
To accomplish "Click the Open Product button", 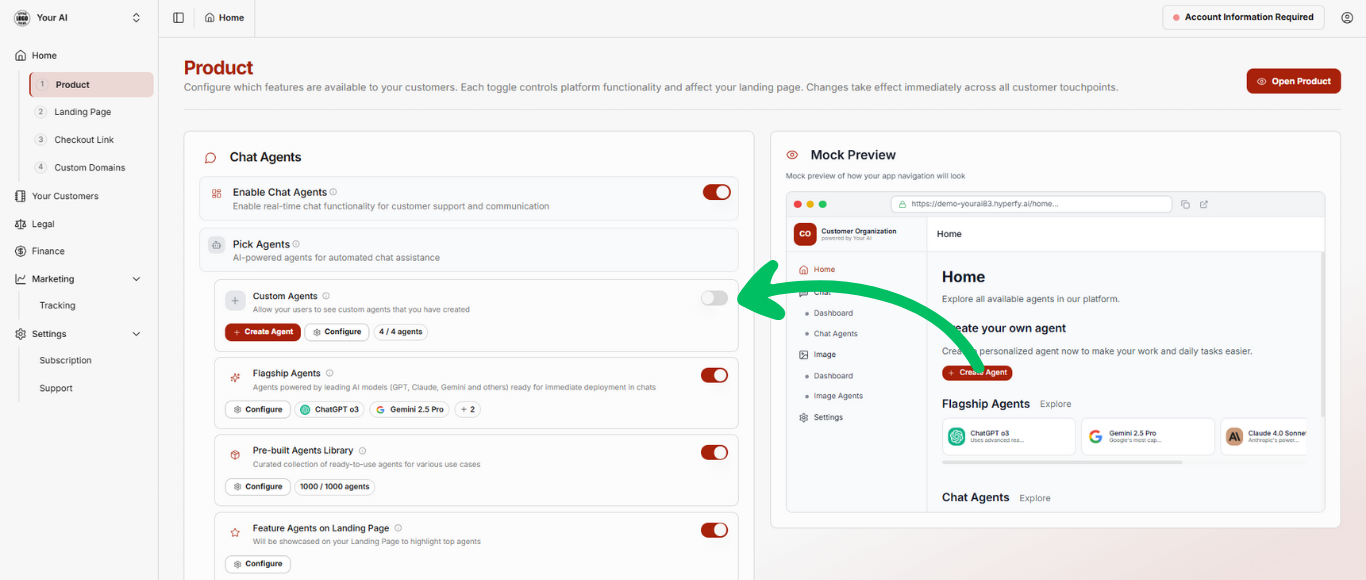I will tap(1293, 81).
